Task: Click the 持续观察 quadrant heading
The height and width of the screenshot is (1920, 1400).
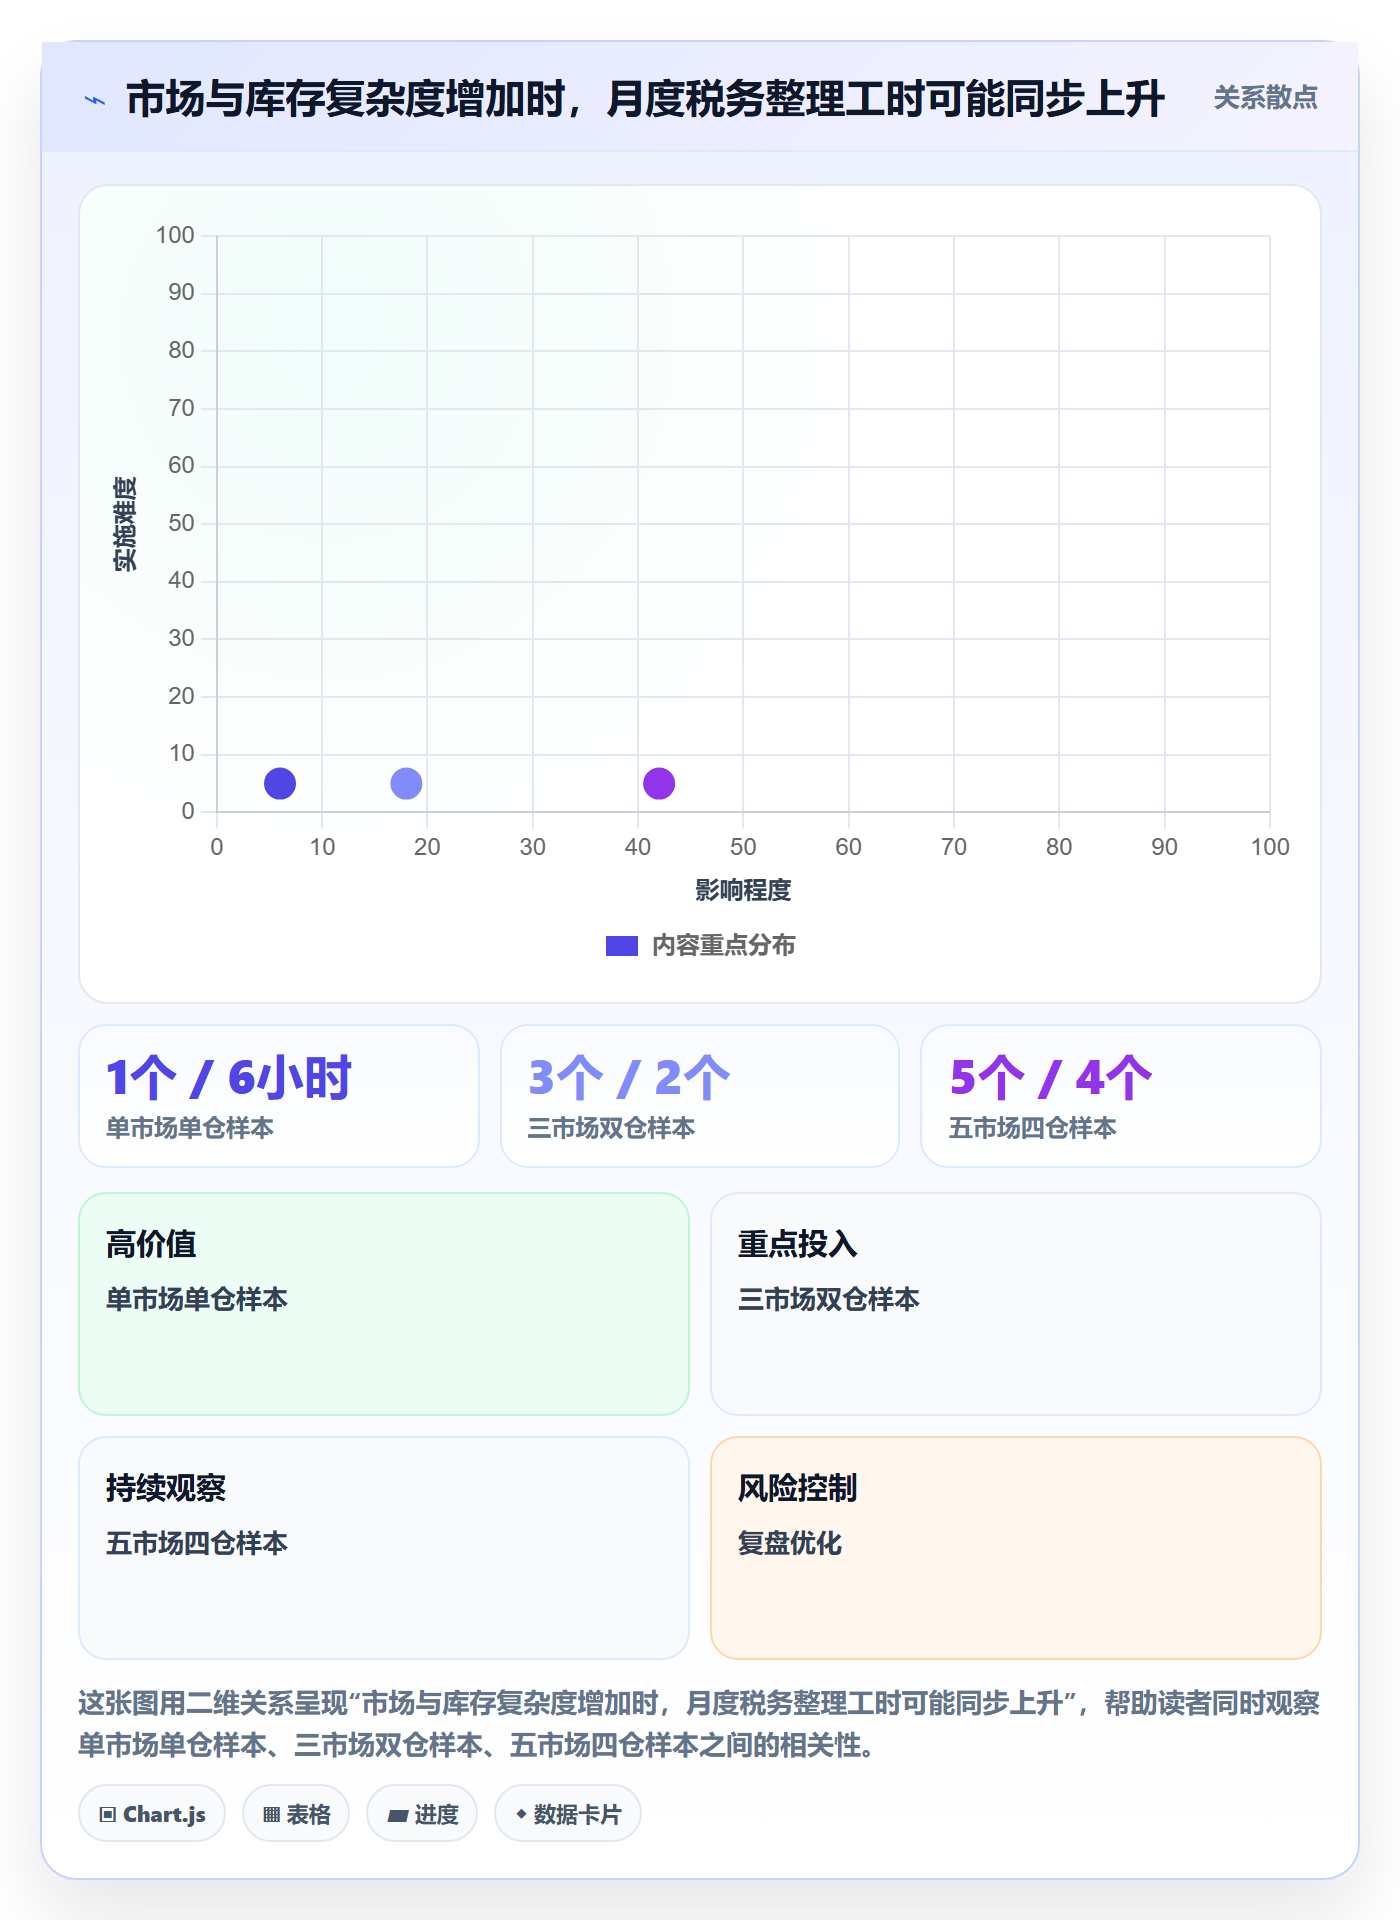Action: tap(166, 1488)
